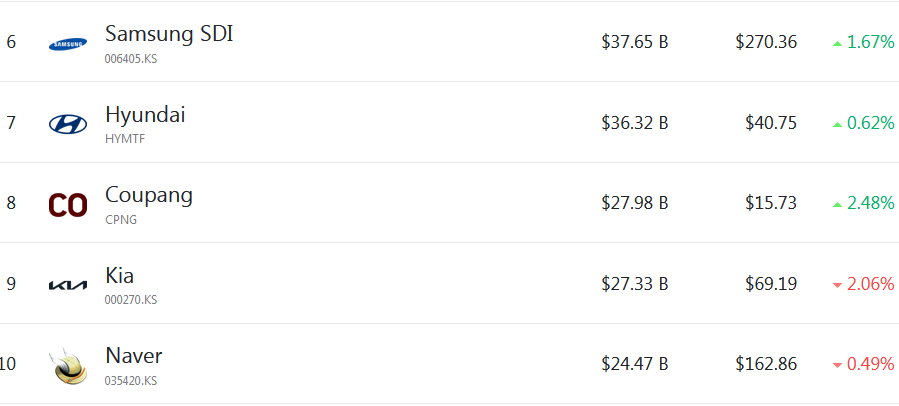Click Naver's $162.86 share price
The height and width of the screenshot is (406, 899).
click(767, 364)
